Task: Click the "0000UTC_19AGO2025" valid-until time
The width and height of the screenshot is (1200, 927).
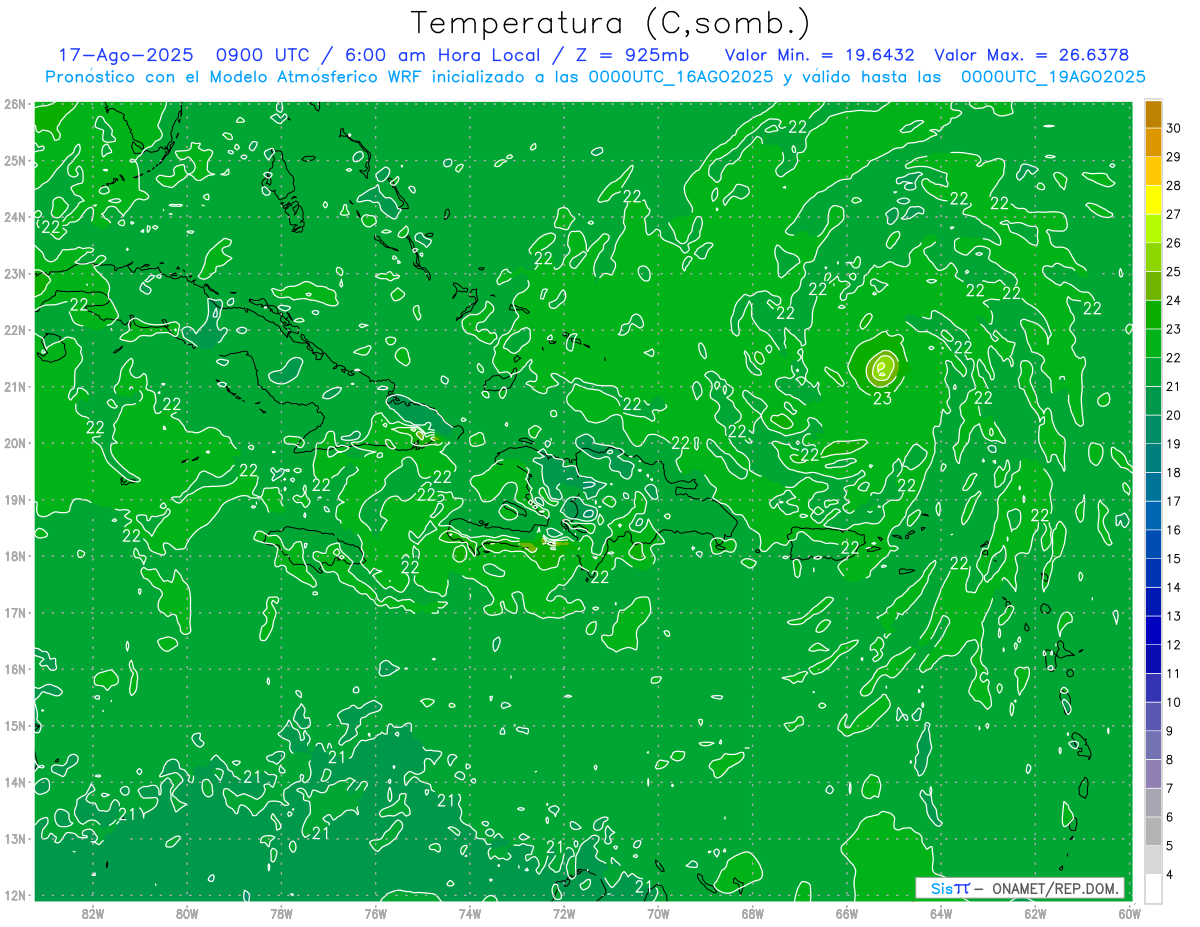Action: pyautogui.click(x=1053, y=77)
